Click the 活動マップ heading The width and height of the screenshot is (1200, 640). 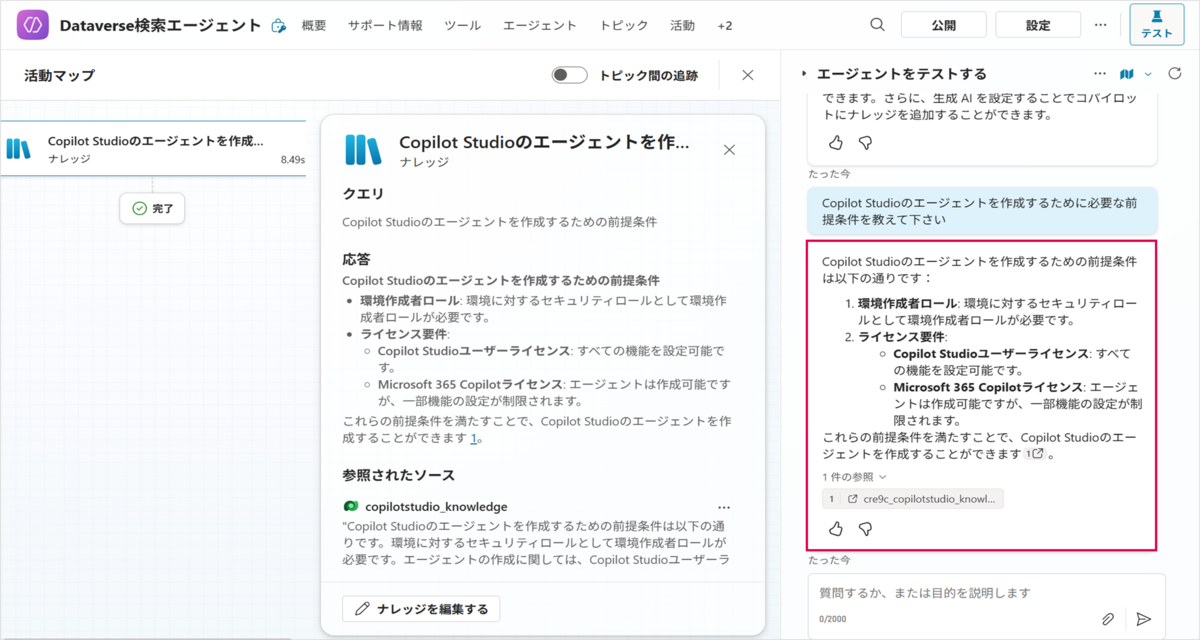(59, 75)
